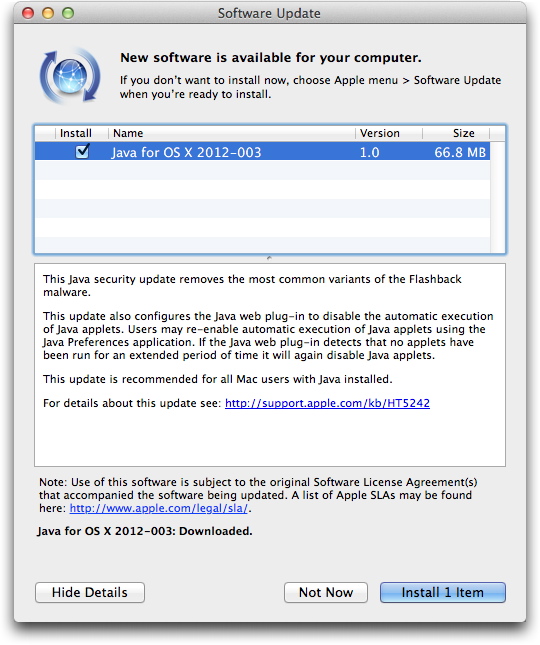Close the Software Update window
This screenshot has width=540, height=645.
(28, 13)
